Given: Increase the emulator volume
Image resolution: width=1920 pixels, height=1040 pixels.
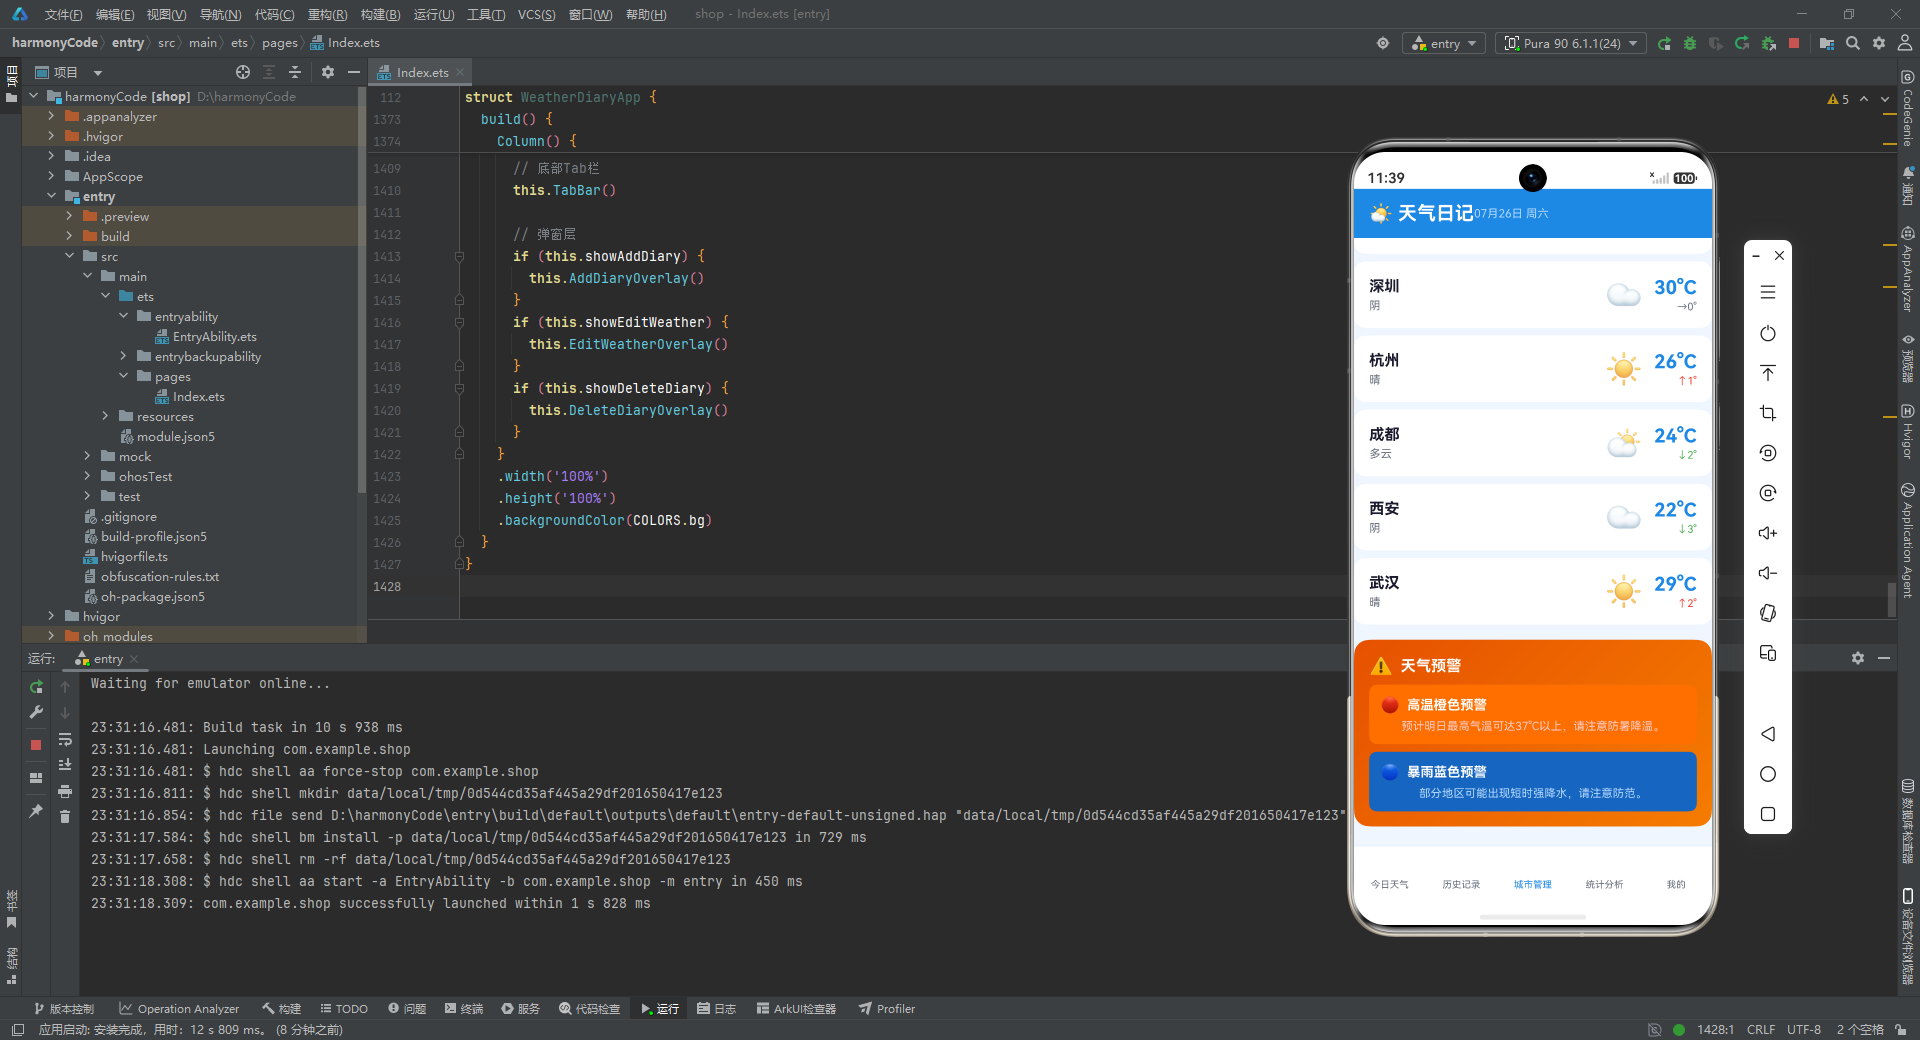Looking at the screenshot, I should pos(1768,533).
